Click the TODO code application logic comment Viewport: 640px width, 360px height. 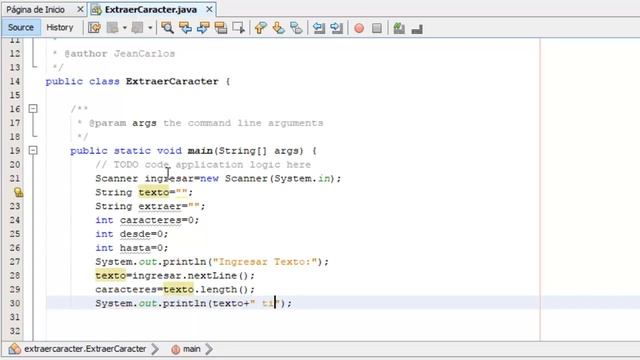[x=203, y=164]
